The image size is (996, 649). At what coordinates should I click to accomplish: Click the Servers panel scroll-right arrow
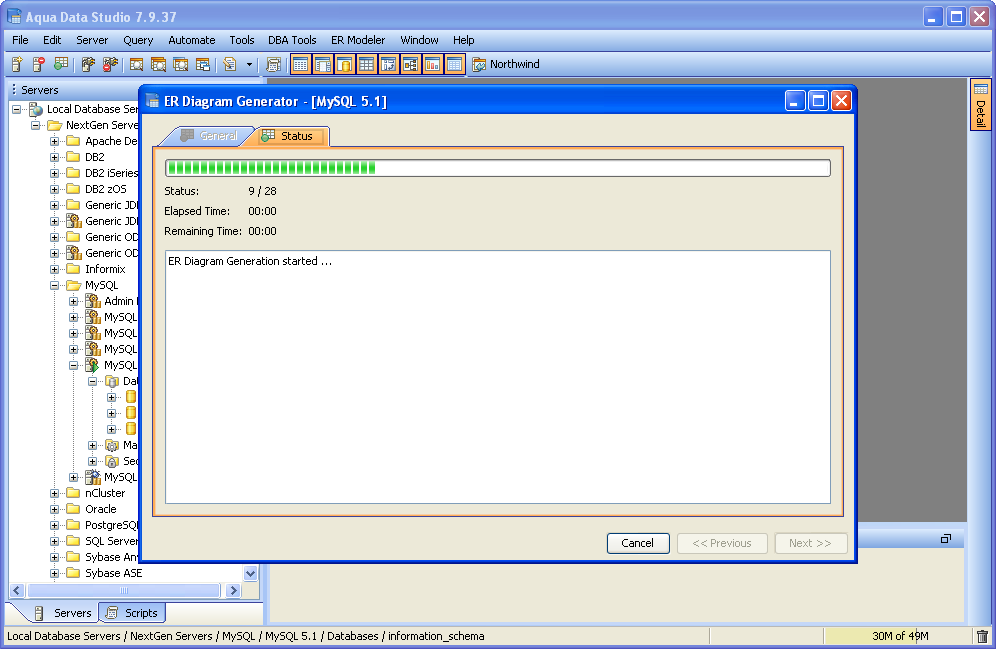click(233, 591)
